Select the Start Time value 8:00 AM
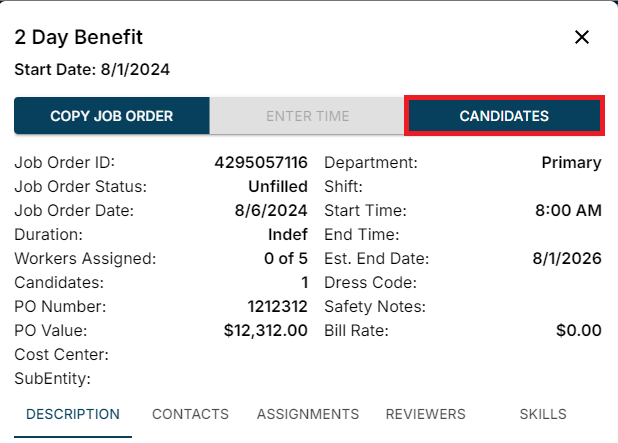618x443 pixels. 568,211
